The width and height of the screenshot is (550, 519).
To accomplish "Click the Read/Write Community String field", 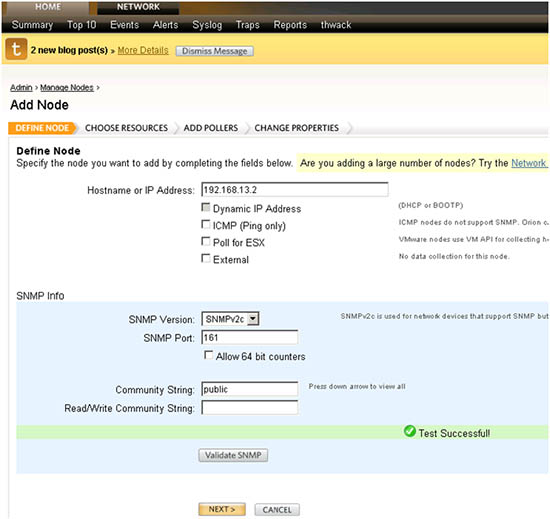I will tap(250, 407).
